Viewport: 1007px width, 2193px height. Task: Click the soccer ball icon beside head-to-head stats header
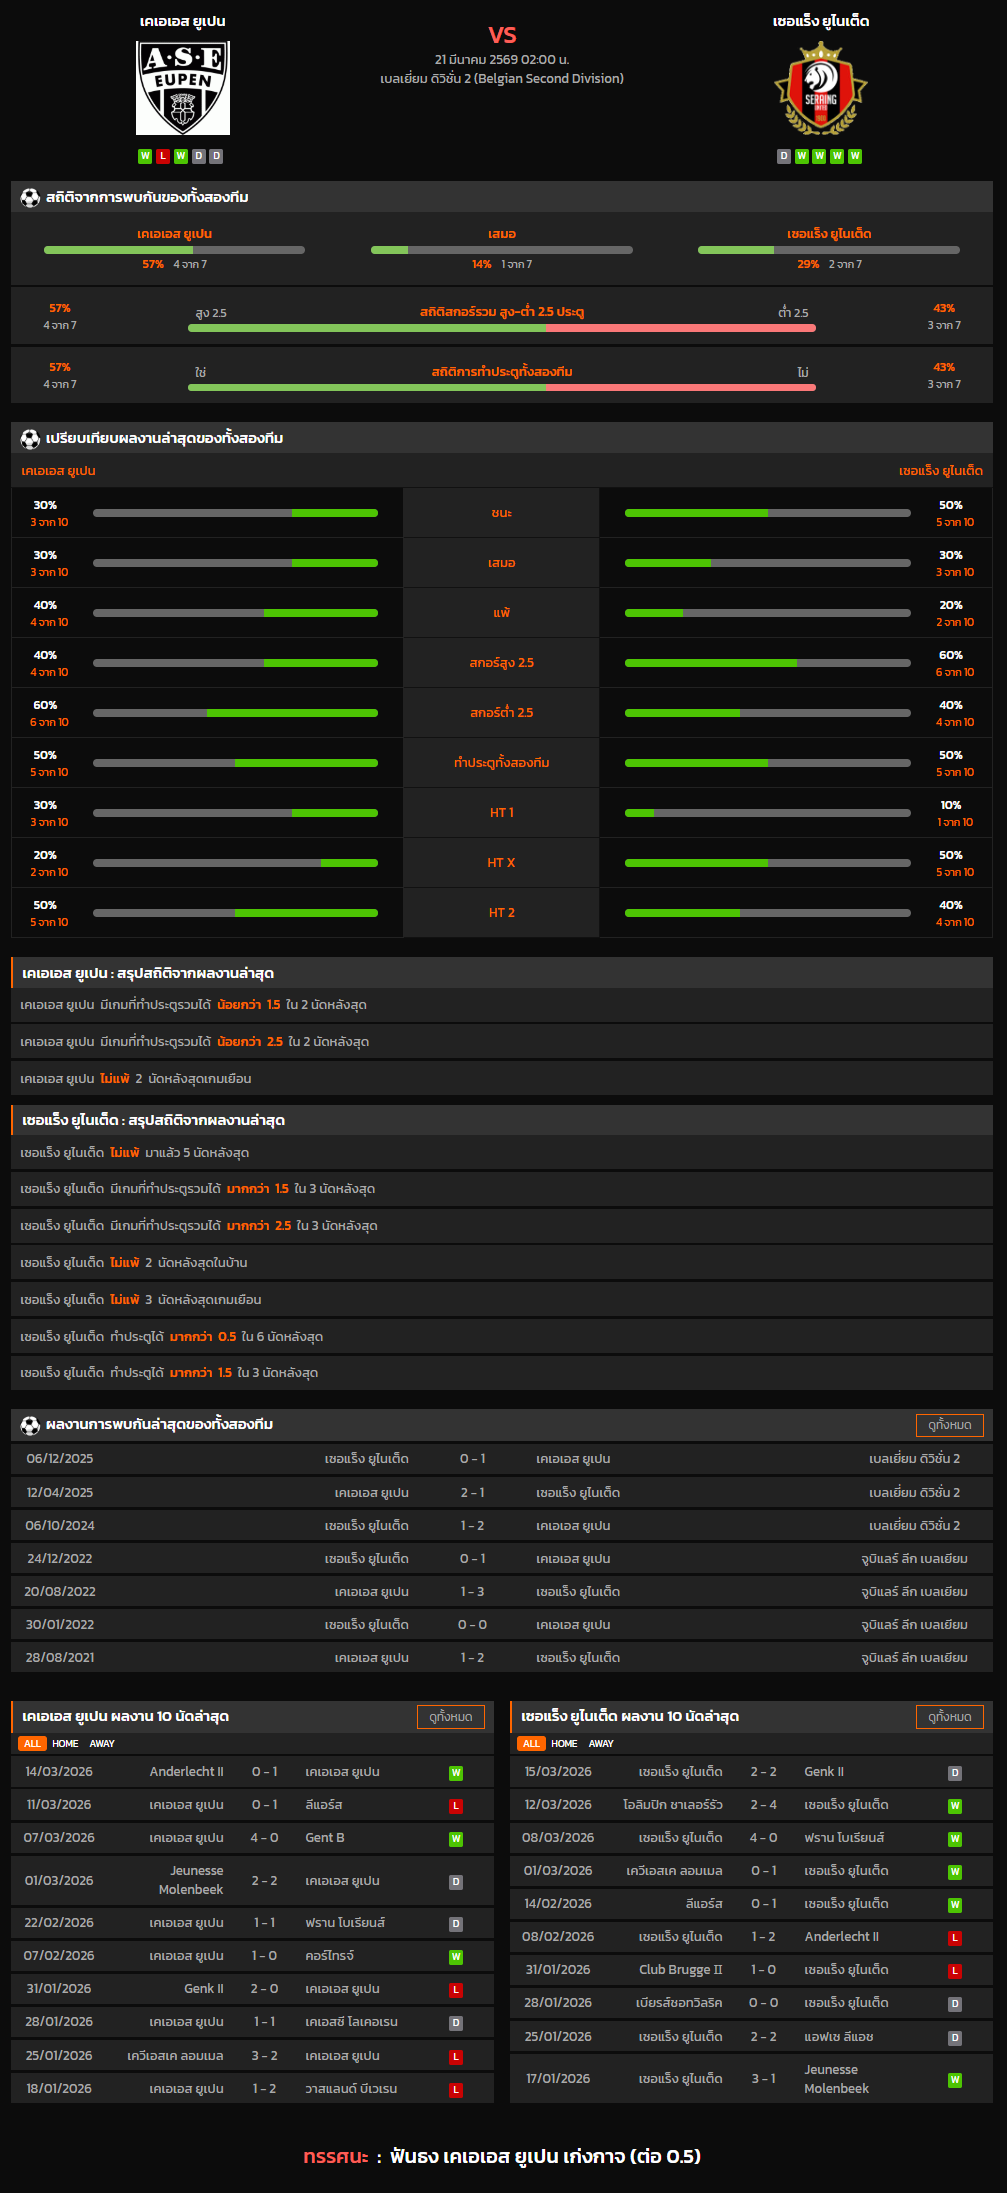(x=30, y=198)
